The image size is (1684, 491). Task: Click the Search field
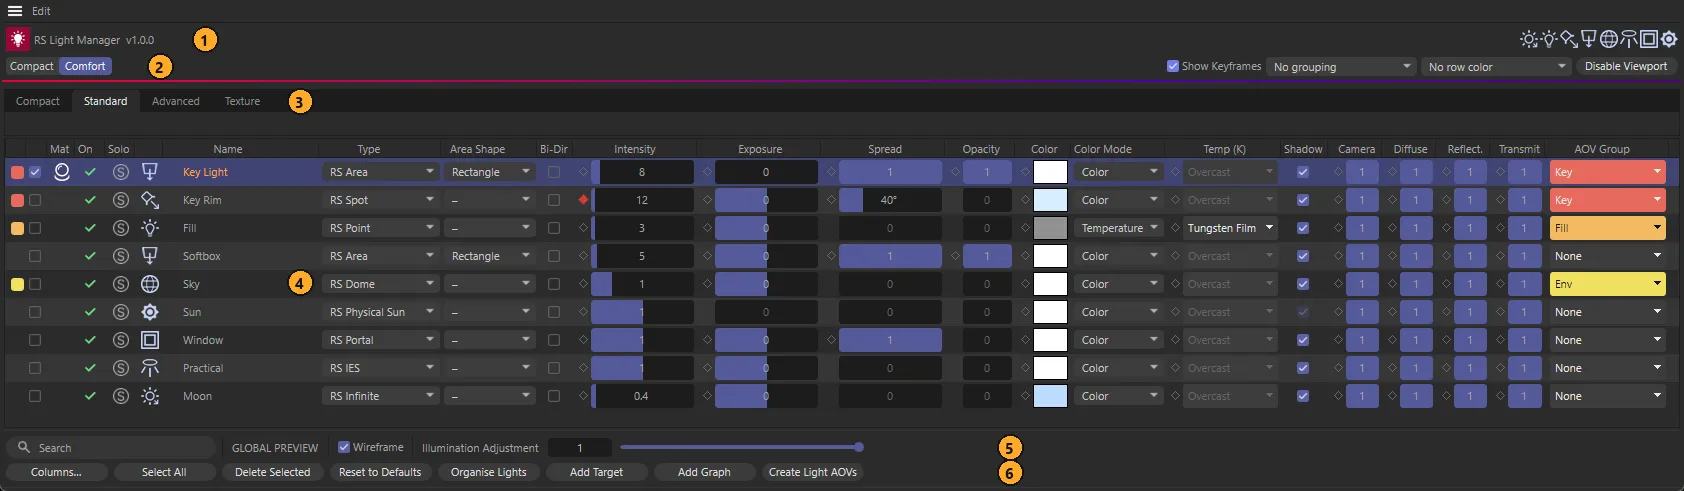[110, 447]
